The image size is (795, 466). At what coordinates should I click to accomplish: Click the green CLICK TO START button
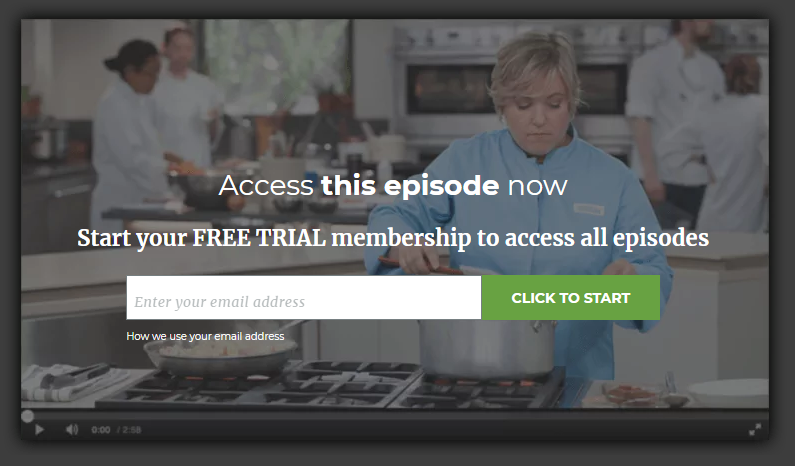570,298
